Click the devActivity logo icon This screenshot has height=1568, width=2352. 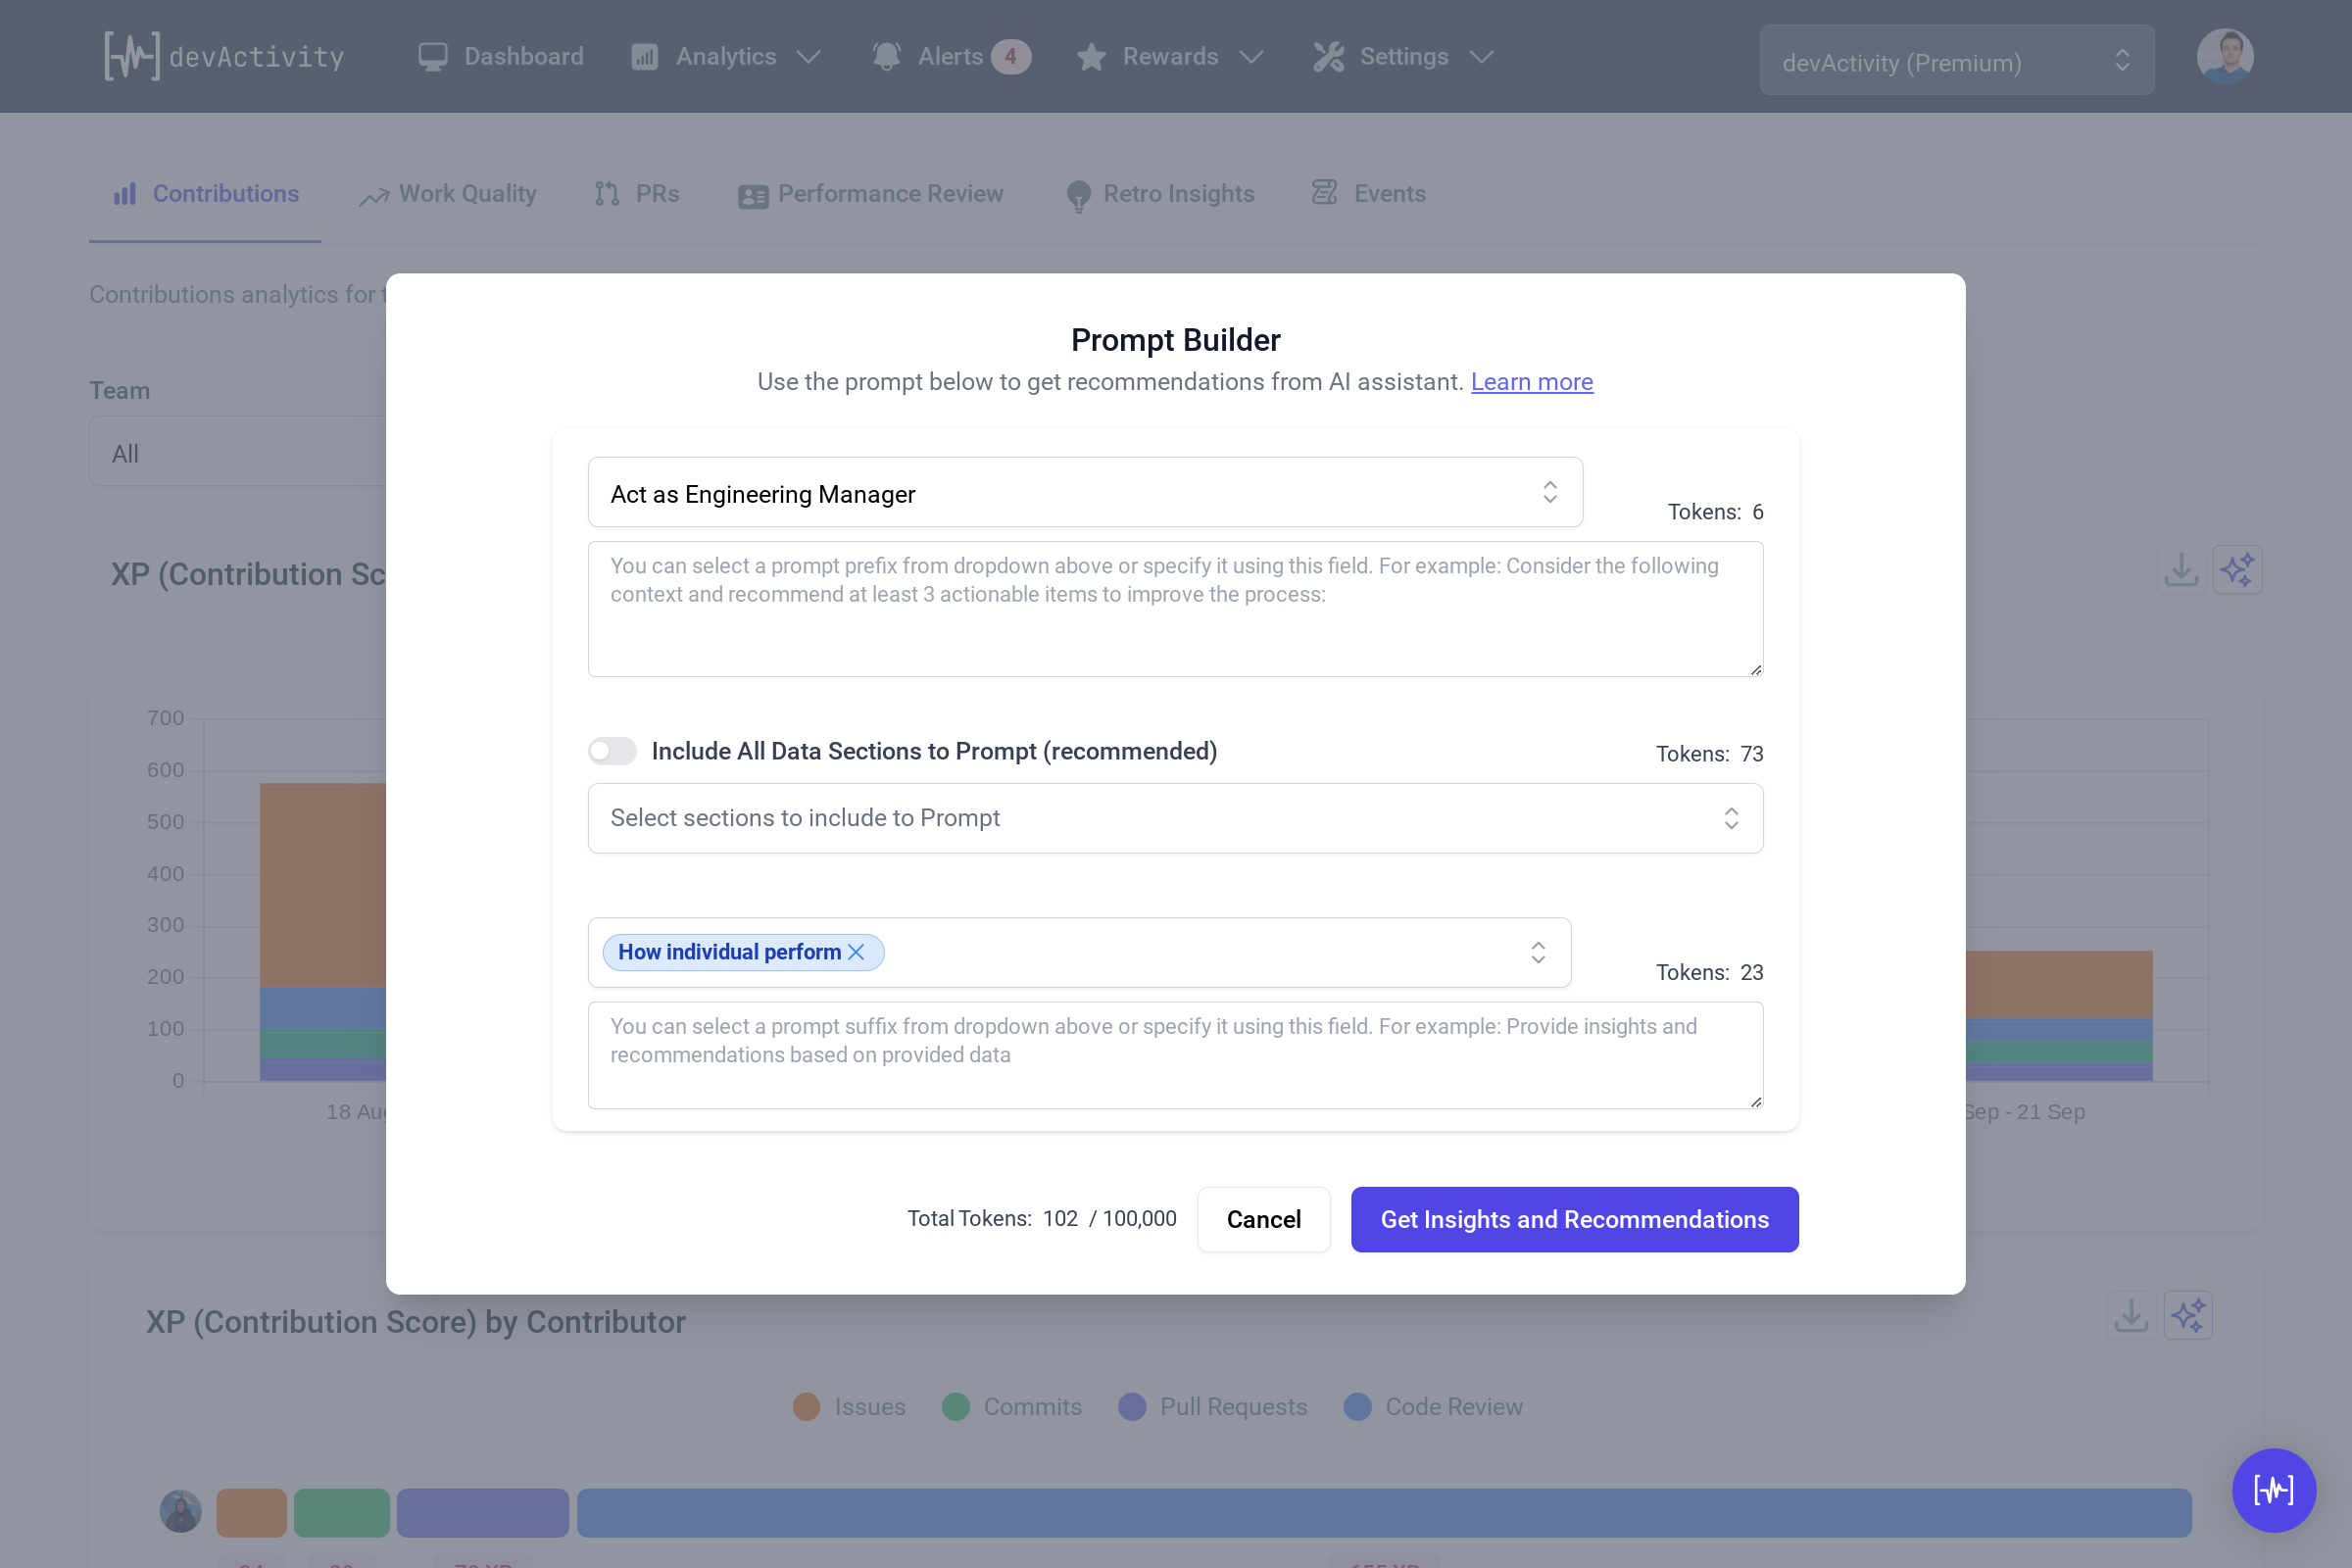tap(131, 56)
